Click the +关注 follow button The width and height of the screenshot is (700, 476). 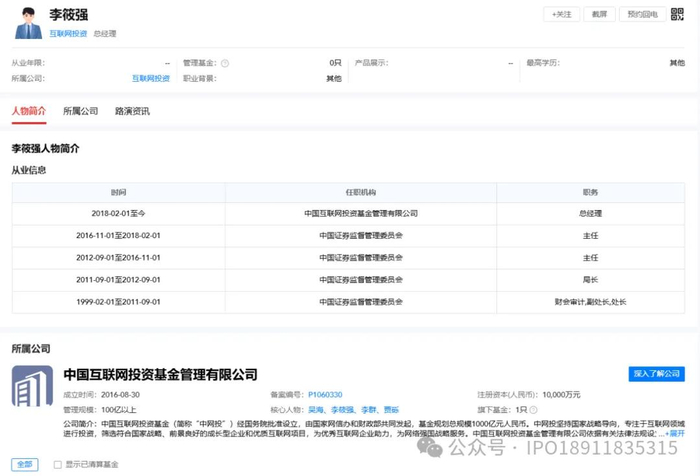pos(561,14)
